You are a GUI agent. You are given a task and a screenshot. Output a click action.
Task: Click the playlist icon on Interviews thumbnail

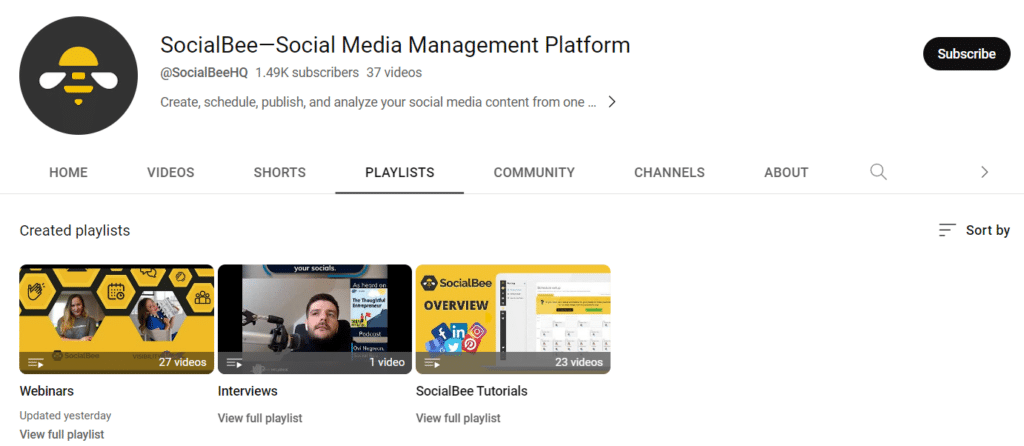coord(234,362)
